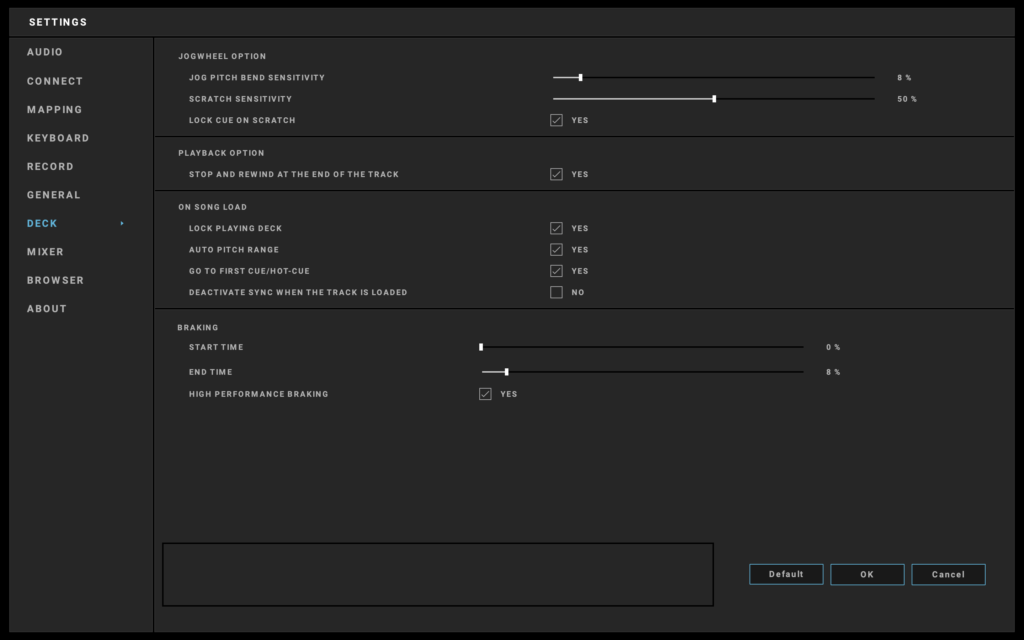Show the About section
Viewport: 1024px width, 640px height.
47,309
